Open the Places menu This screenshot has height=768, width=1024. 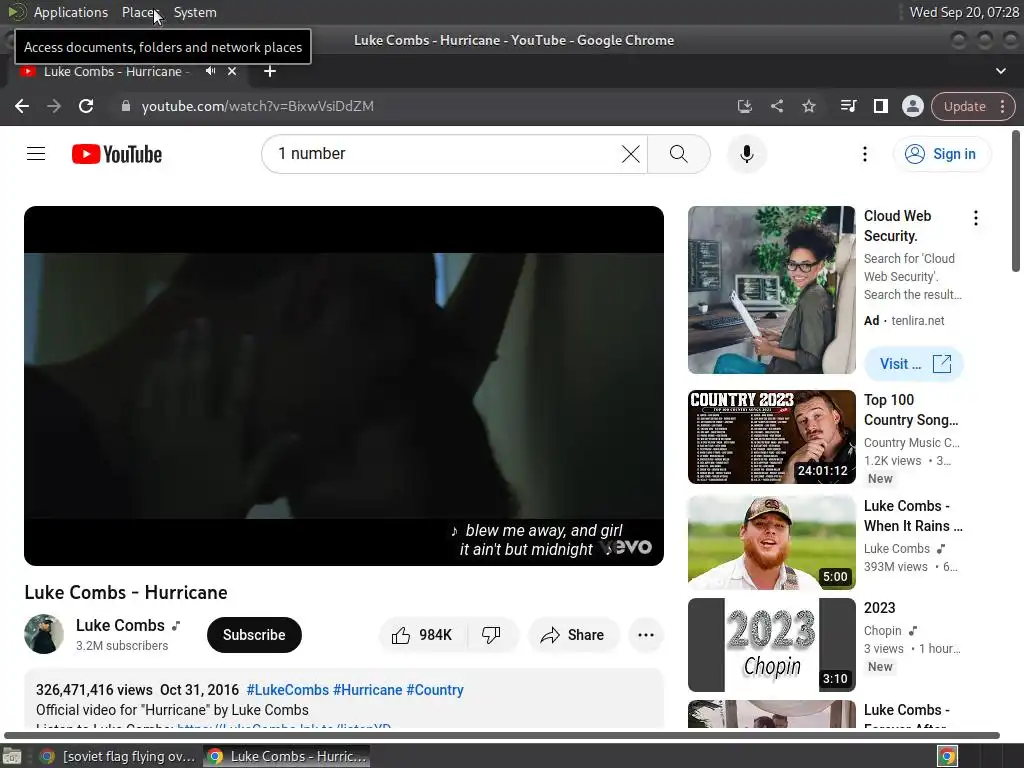(x=140, y=12)
